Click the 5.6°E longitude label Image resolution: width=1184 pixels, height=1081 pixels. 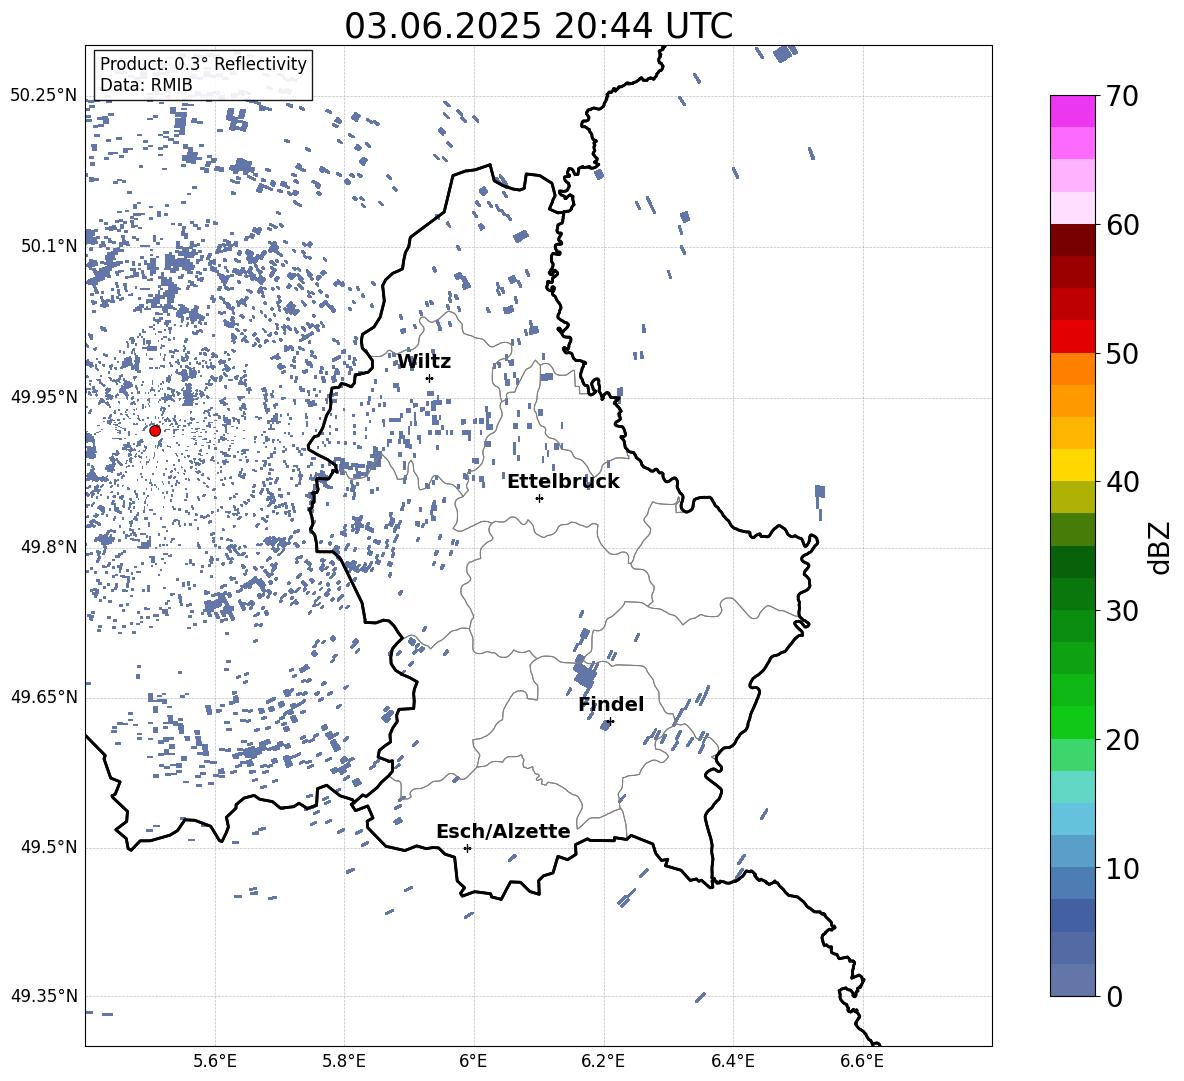[x=215, y=1062]
